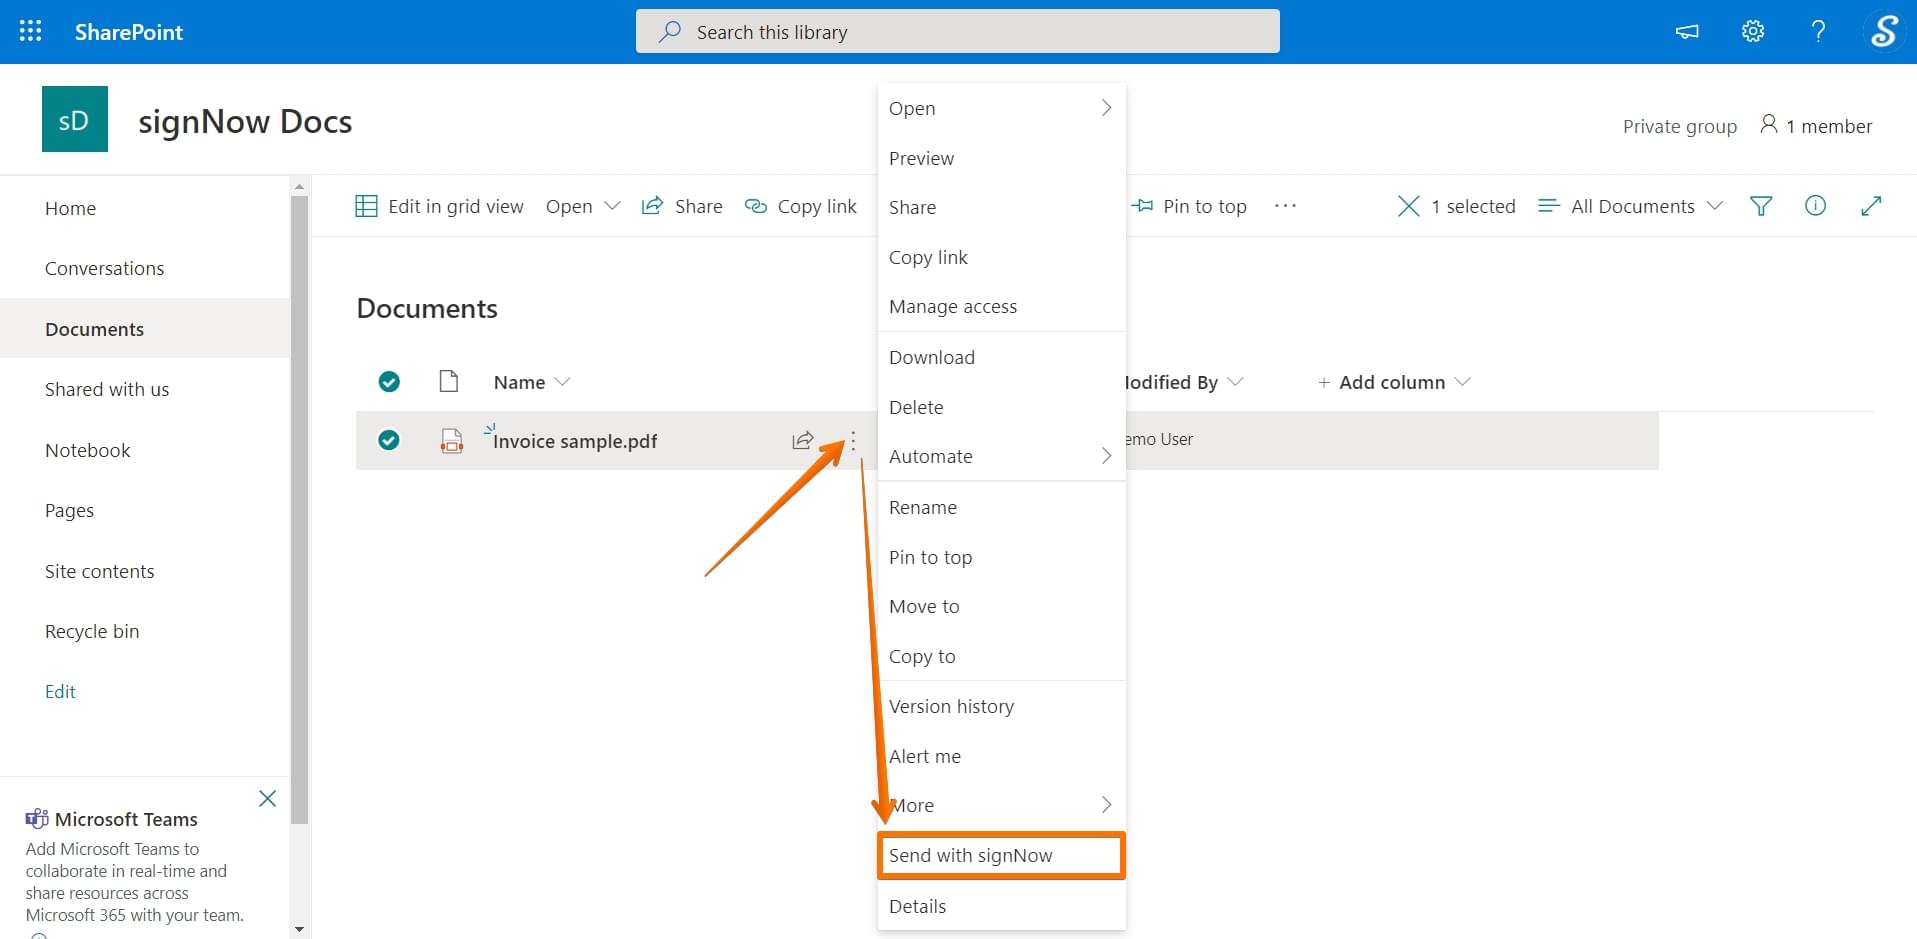Screen dimensions: 1917x939
Task: Click the file type column icon
Action: point(449,381)
